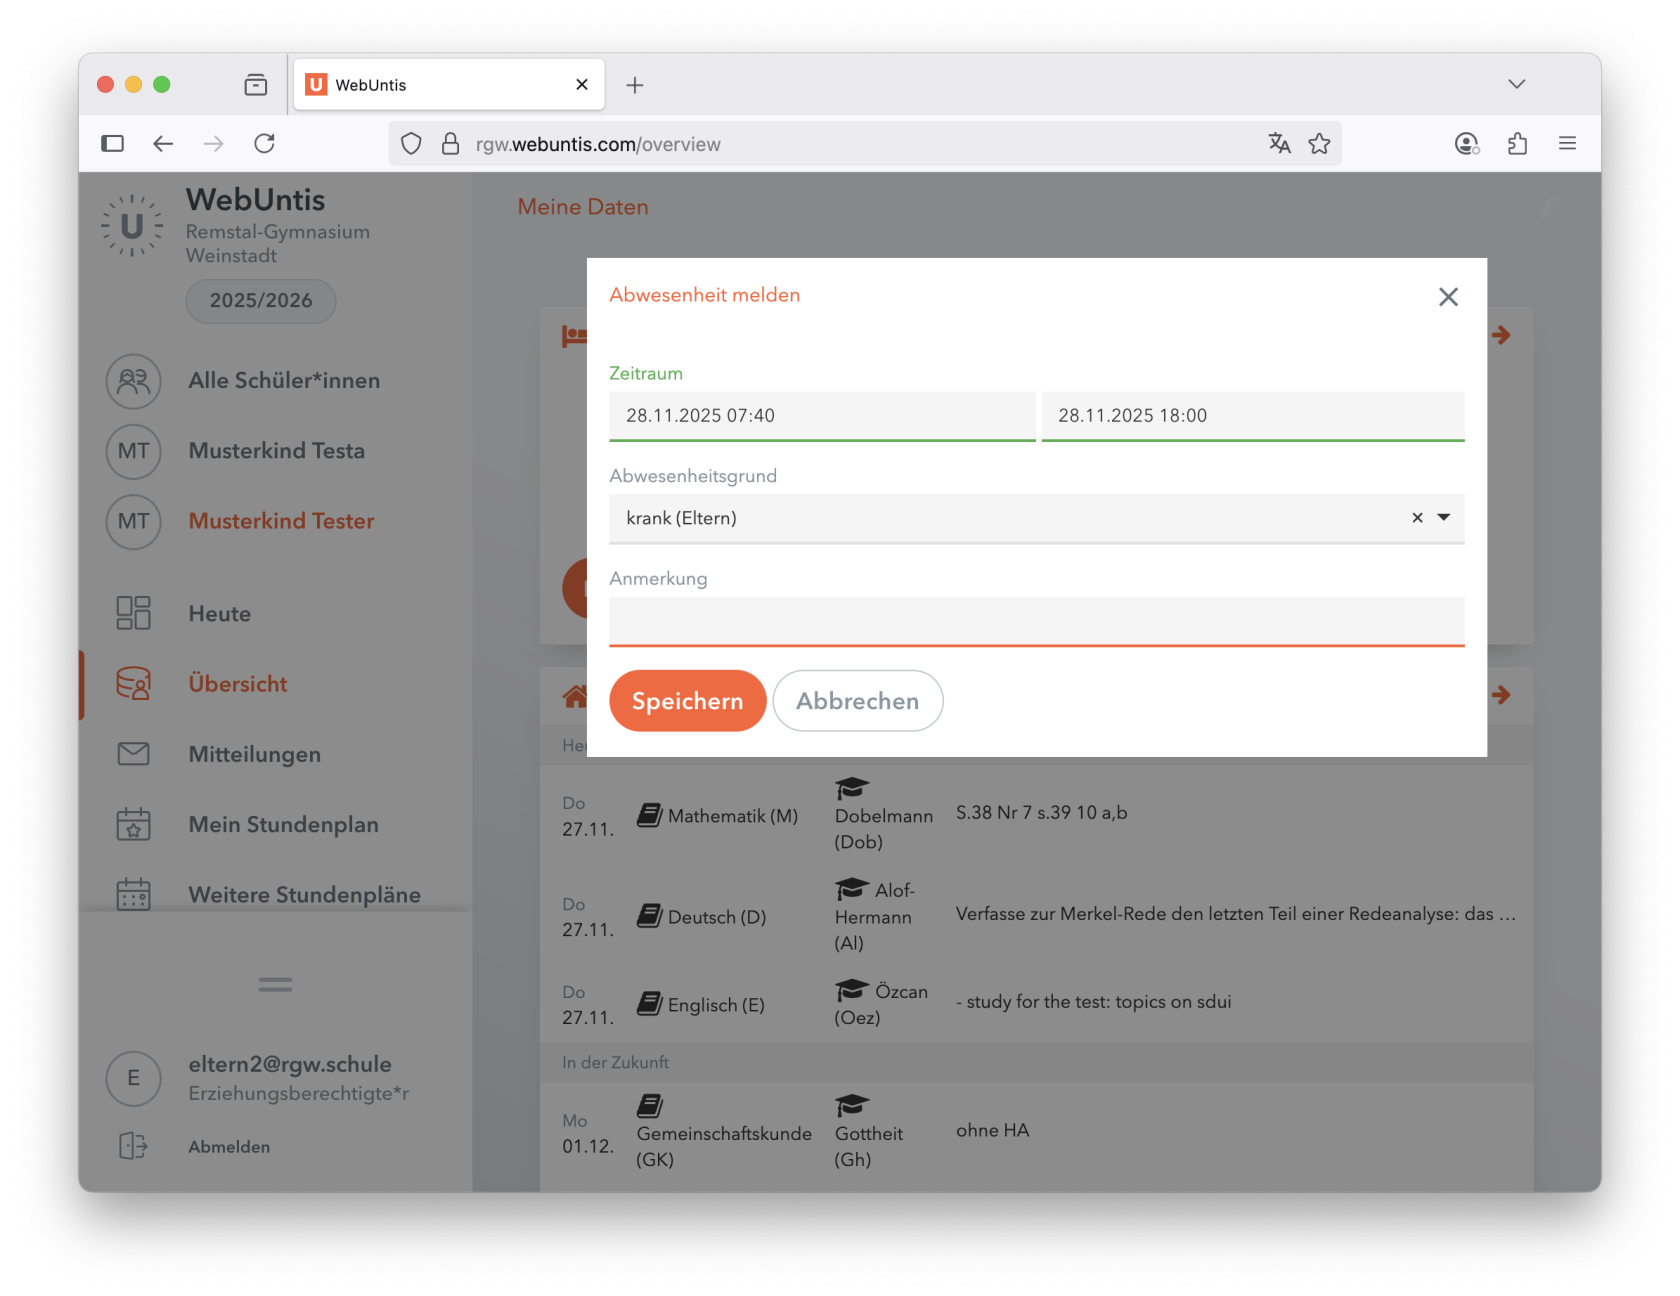Click the shield tracking protection icon
Screen dimensions: 1680x1296
click(x=411, y=144)
